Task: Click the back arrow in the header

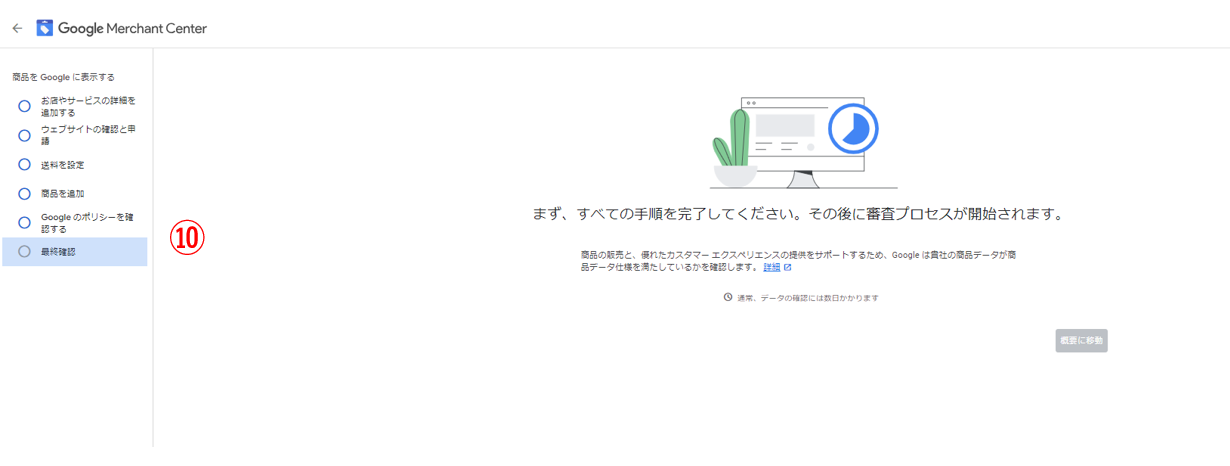Action: (17, 29)
